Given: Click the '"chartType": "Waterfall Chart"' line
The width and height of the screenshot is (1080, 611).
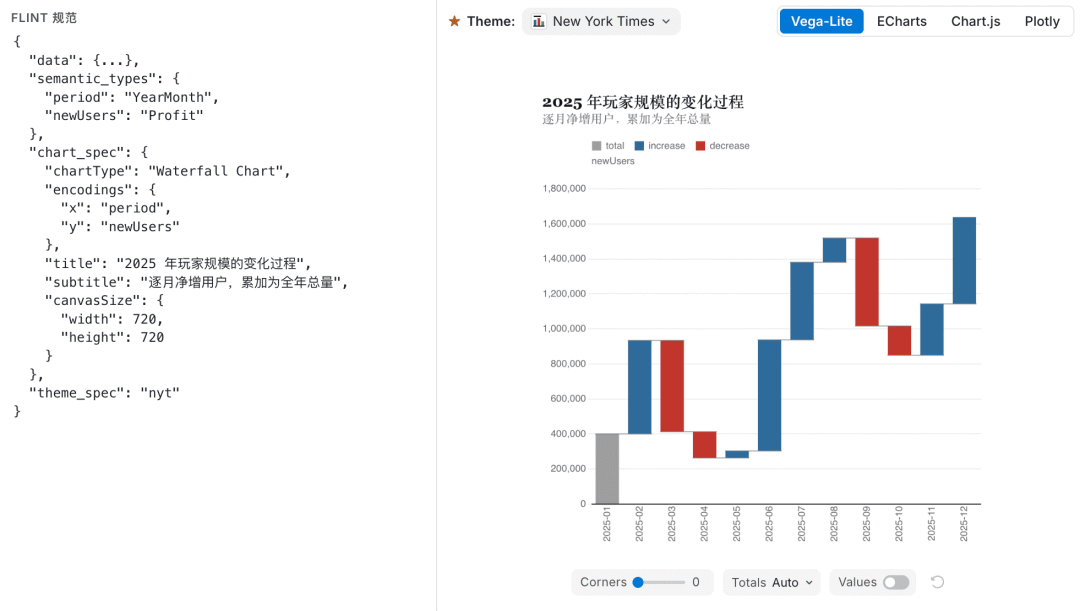Looking at the screenshot, I should click(x=168, y=171).
